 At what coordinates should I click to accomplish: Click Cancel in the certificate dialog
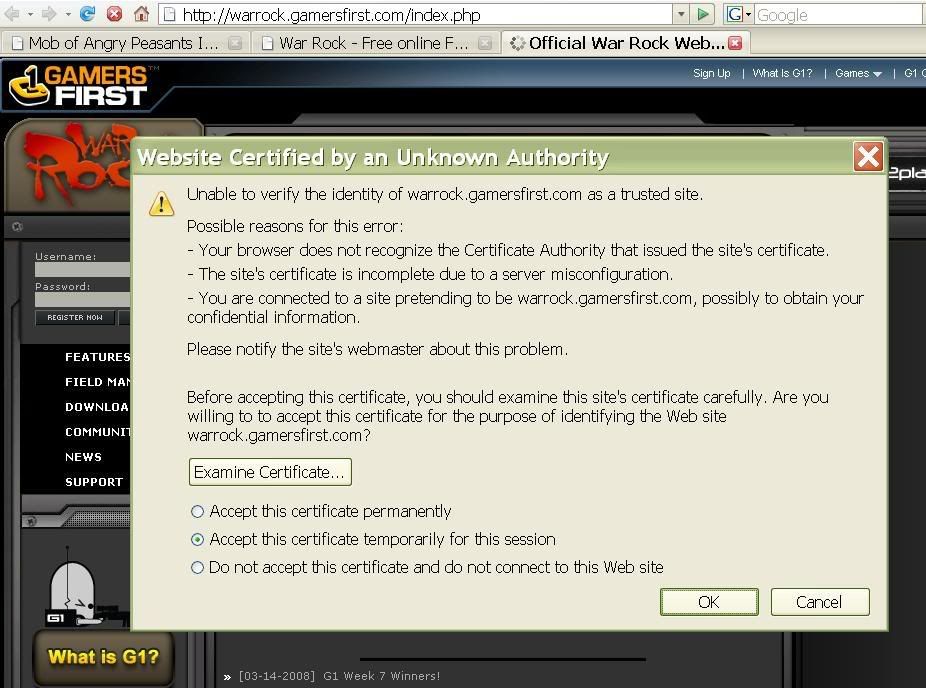(x=819, y=601)
